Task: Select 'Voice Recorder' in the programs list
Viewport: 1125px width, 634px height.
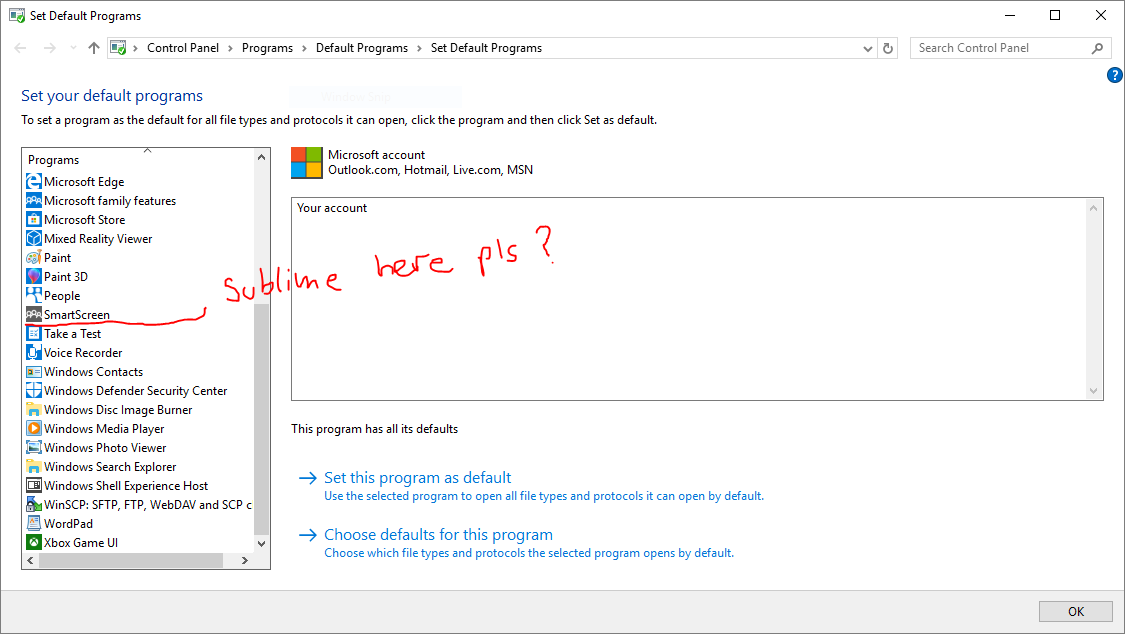Action: coord(83,353)
